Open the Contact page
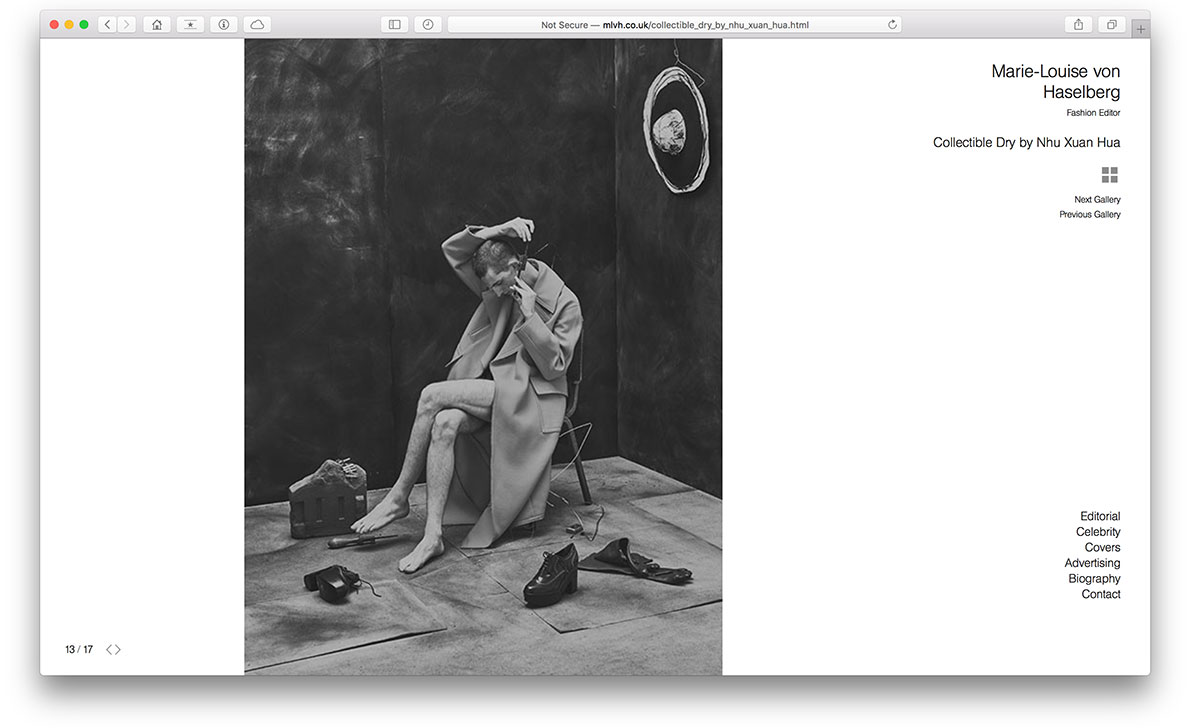Screen dimensions: 1200x728 1101,594
